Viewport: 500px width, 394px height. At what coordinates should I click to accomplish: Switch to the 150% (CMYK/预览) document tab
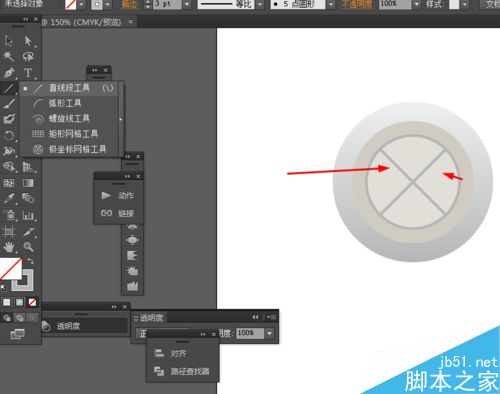[85, 22]
